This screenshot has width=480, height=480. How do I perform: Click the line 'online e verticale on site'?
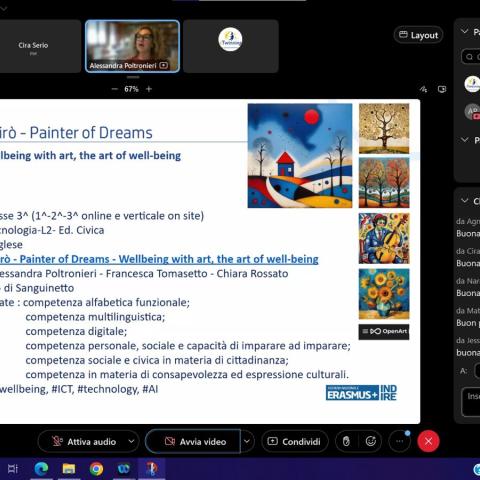[x=142, y=216]
